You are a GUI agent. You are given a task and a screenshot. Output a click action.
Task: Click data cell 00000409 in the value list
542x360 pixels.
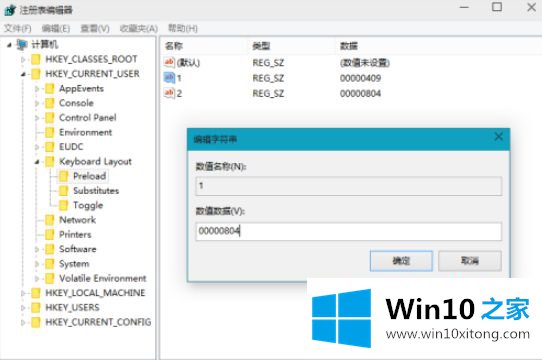[361, 78]
